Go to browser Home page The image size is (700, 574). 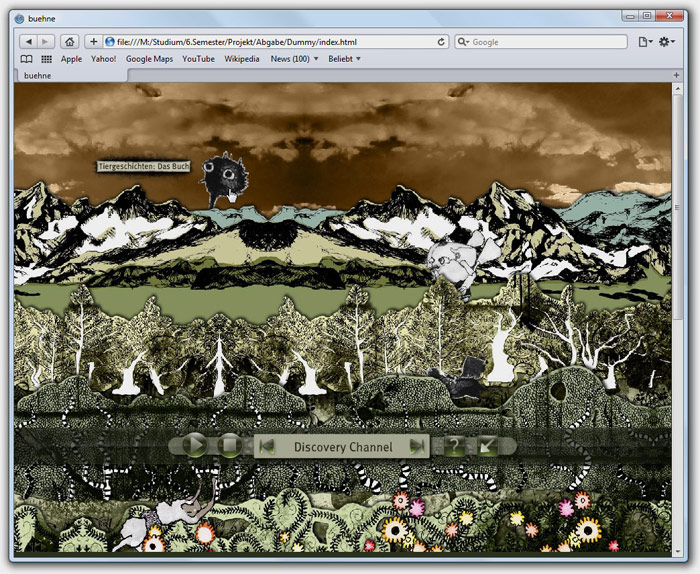tap(70, 42)
